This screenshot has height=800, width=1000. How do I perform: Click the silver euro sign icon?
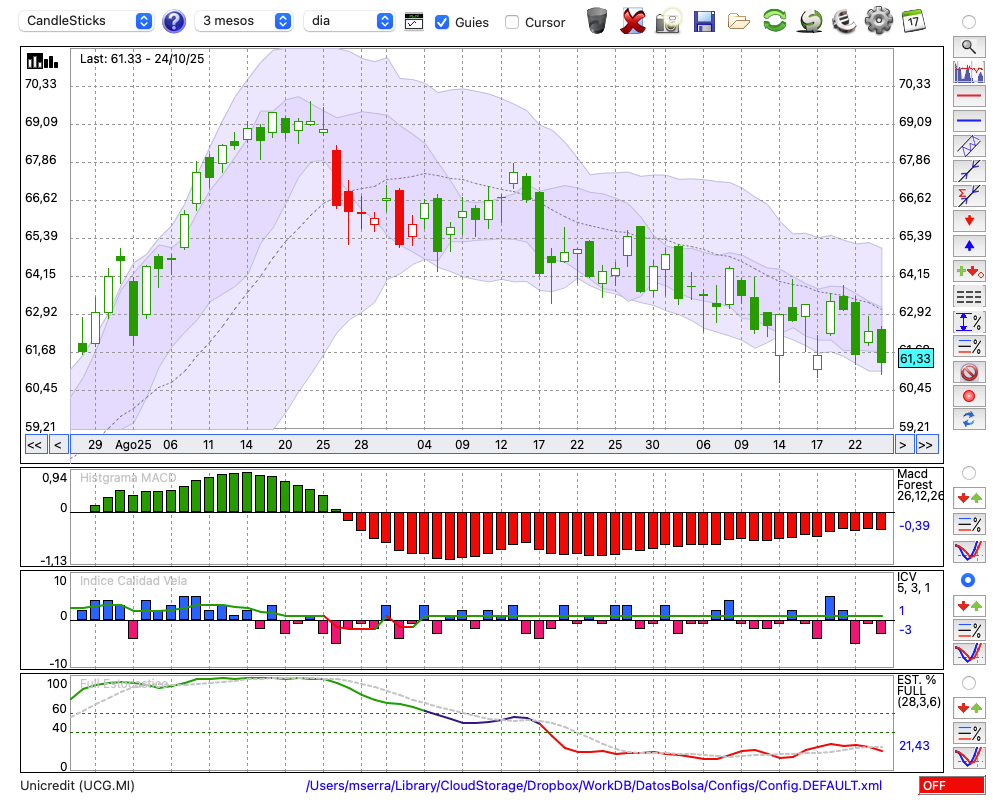844,21
